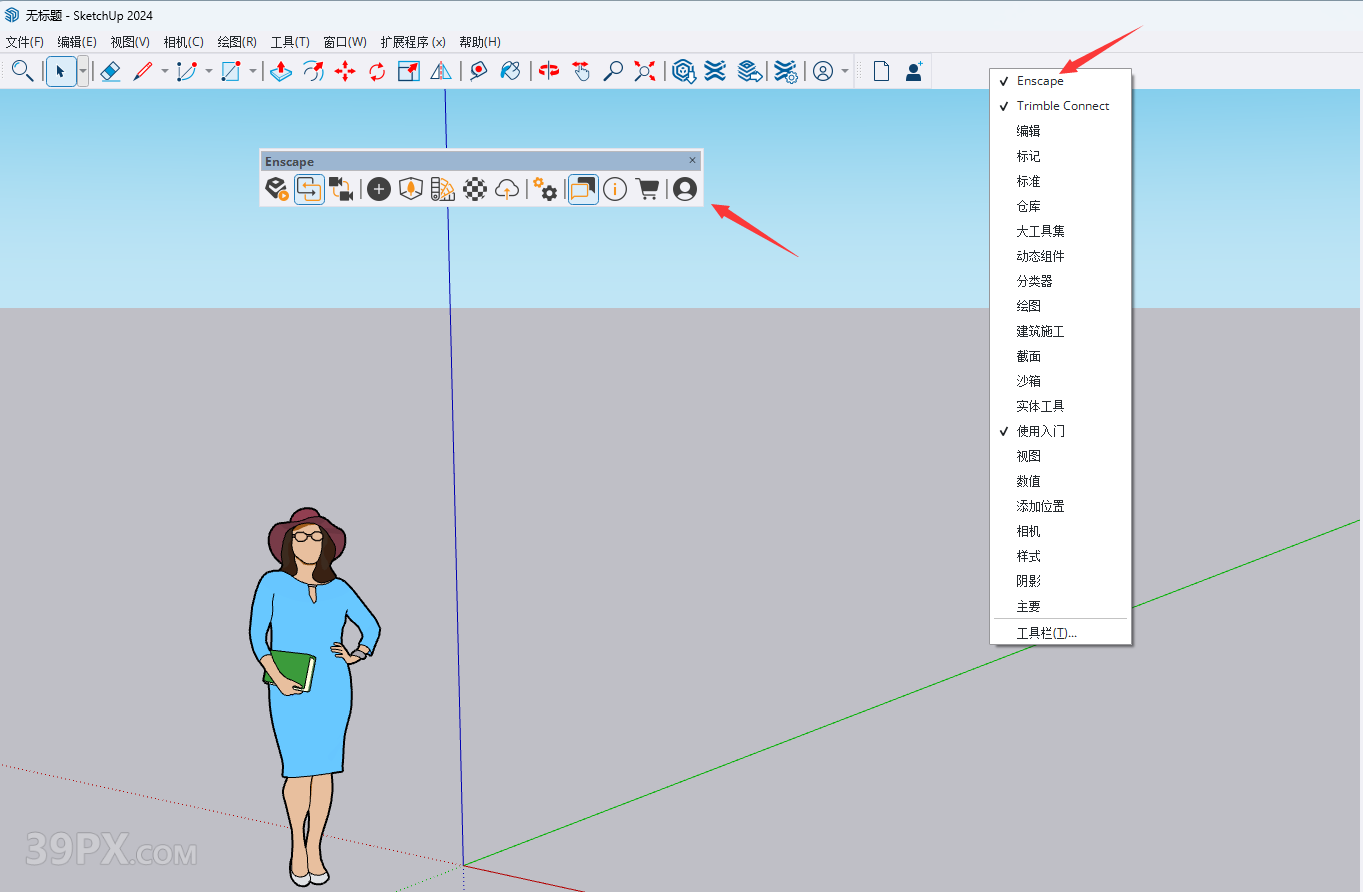
Task: Start Enscape rendering from the floating toolbar
Action: click(x=277, y=189)
